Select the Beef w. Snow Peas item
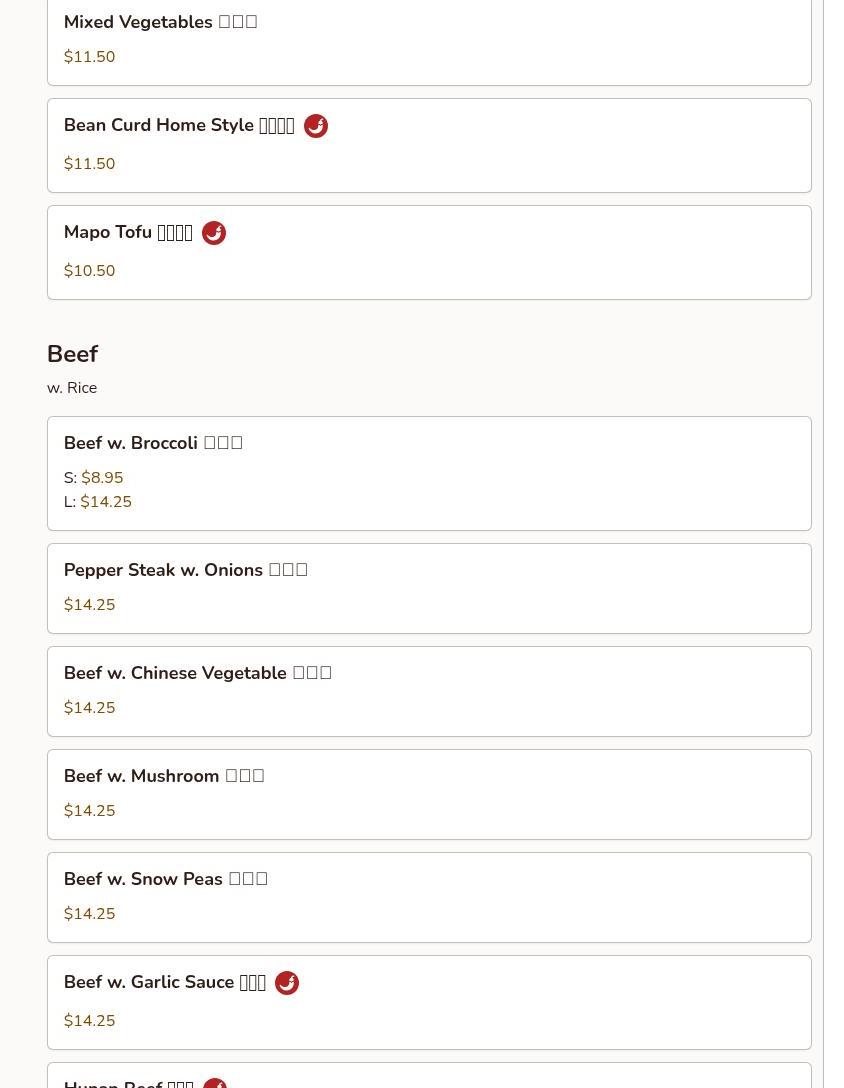 165,879
